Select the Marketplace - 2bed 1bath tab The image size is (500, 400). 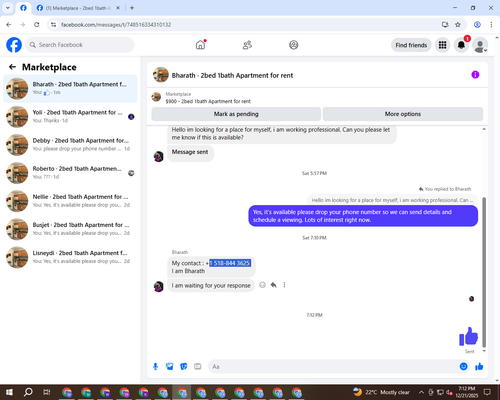(77, 8)
